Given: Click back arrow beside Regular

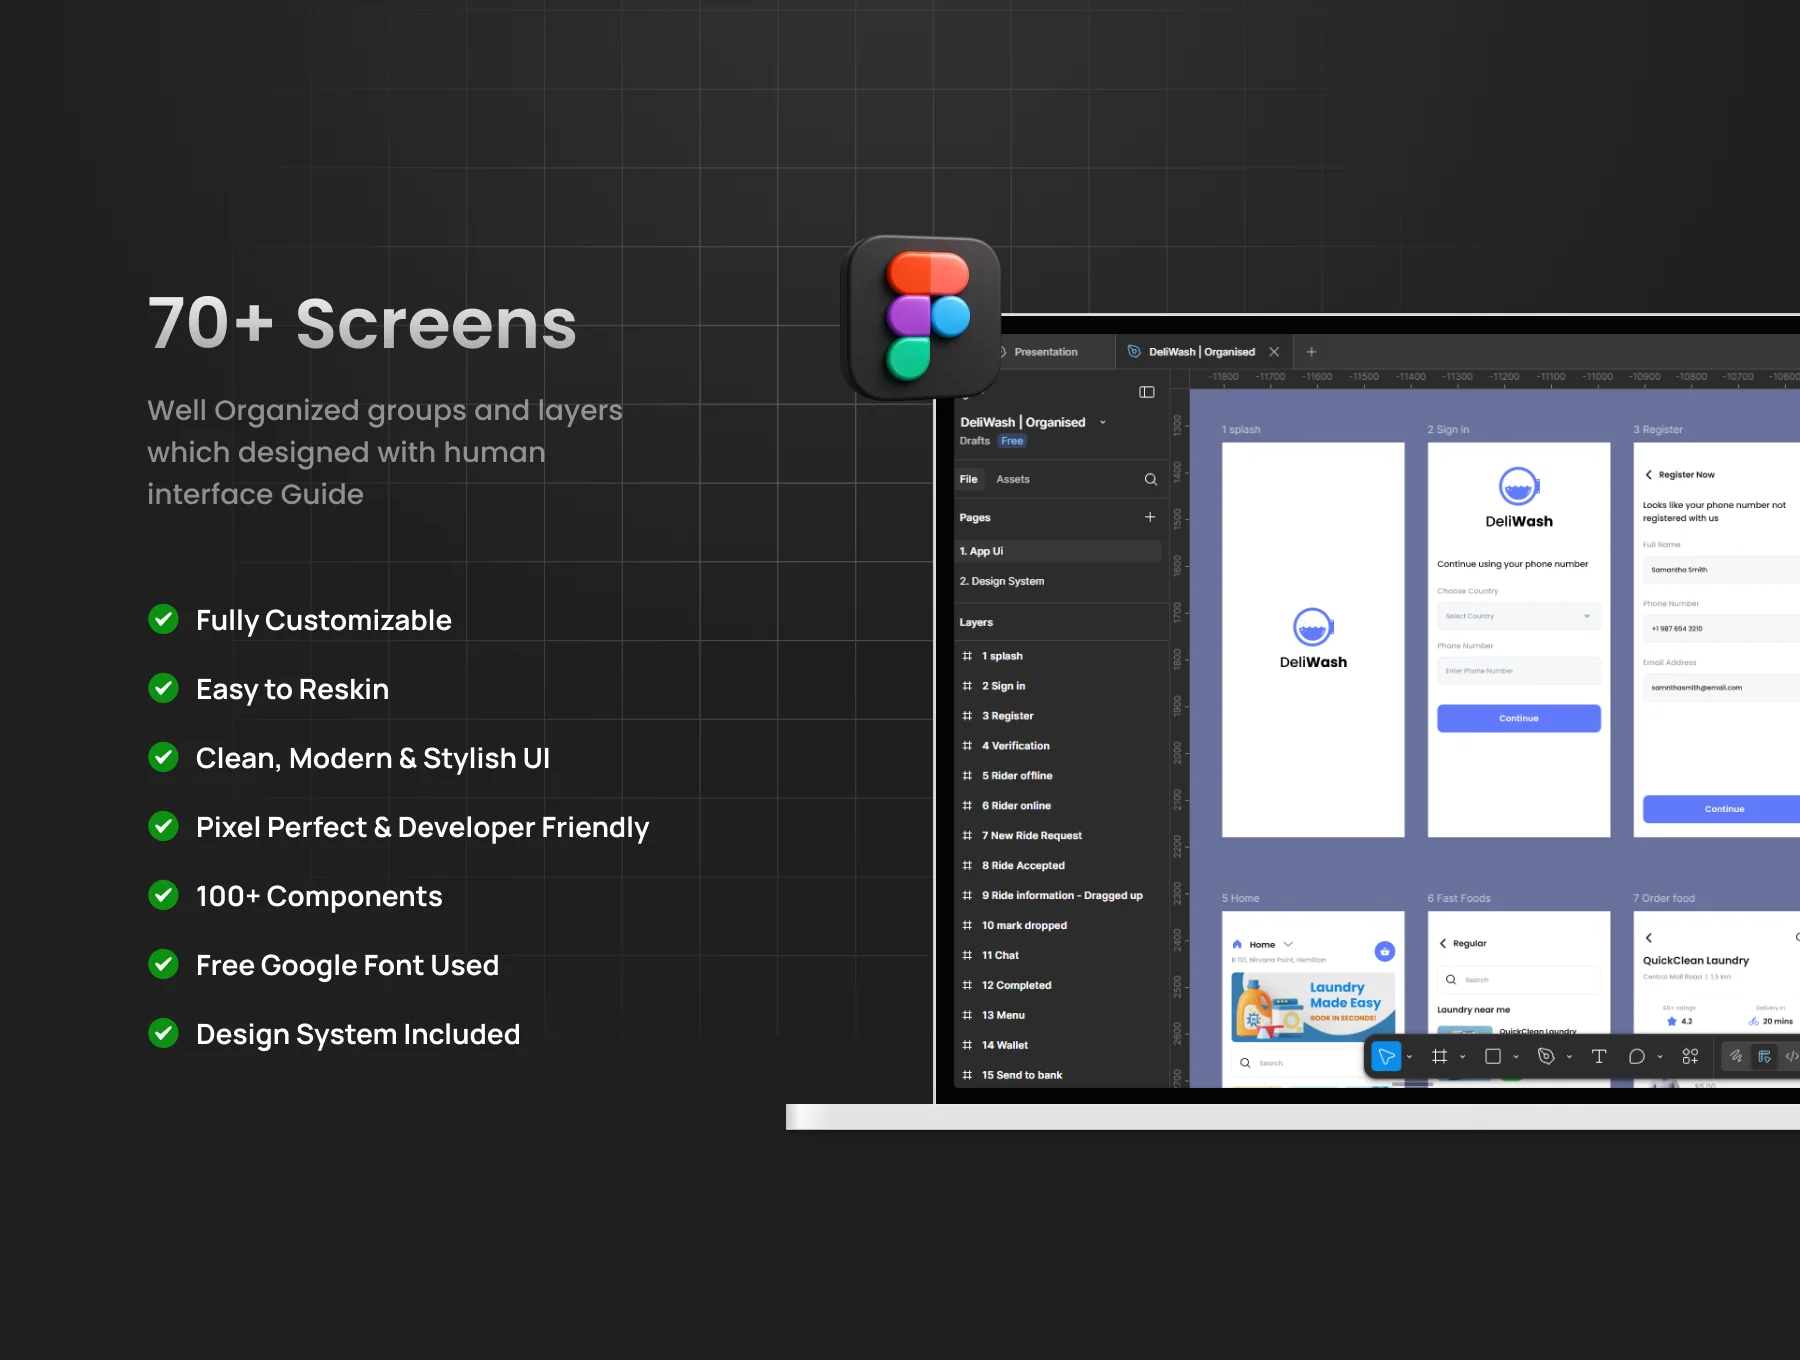Looking at the screenshot, I should [x=1443, y=943].
